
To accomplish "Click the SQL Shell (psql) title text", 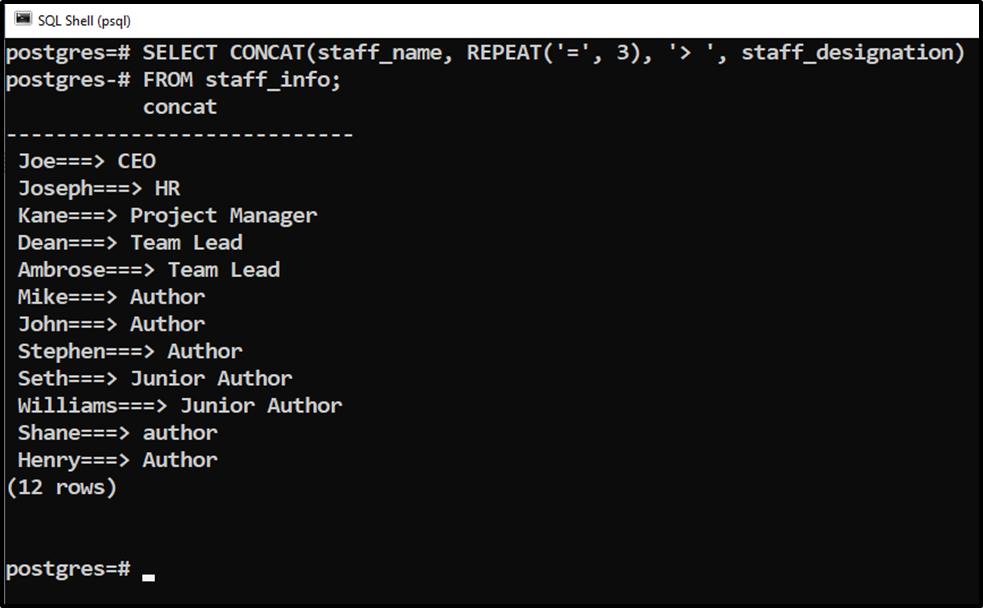I will click(84, 21).
